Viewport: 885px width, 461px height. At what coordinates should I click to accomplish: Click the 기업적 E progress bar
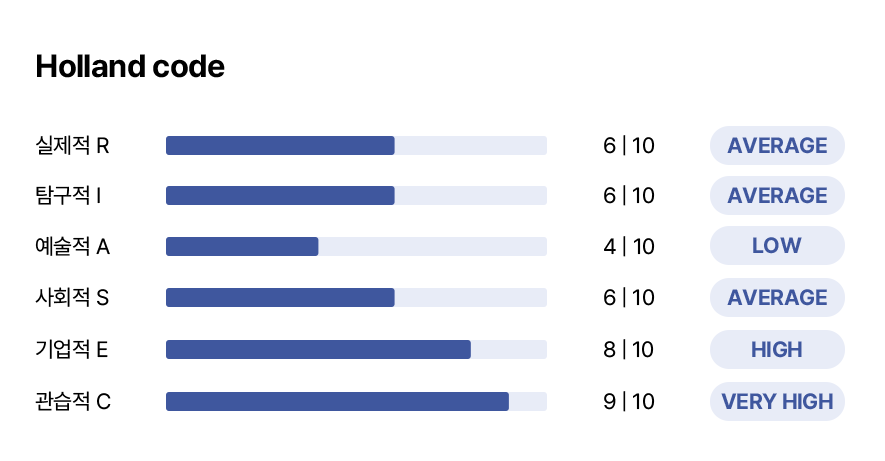pos(356,349)
